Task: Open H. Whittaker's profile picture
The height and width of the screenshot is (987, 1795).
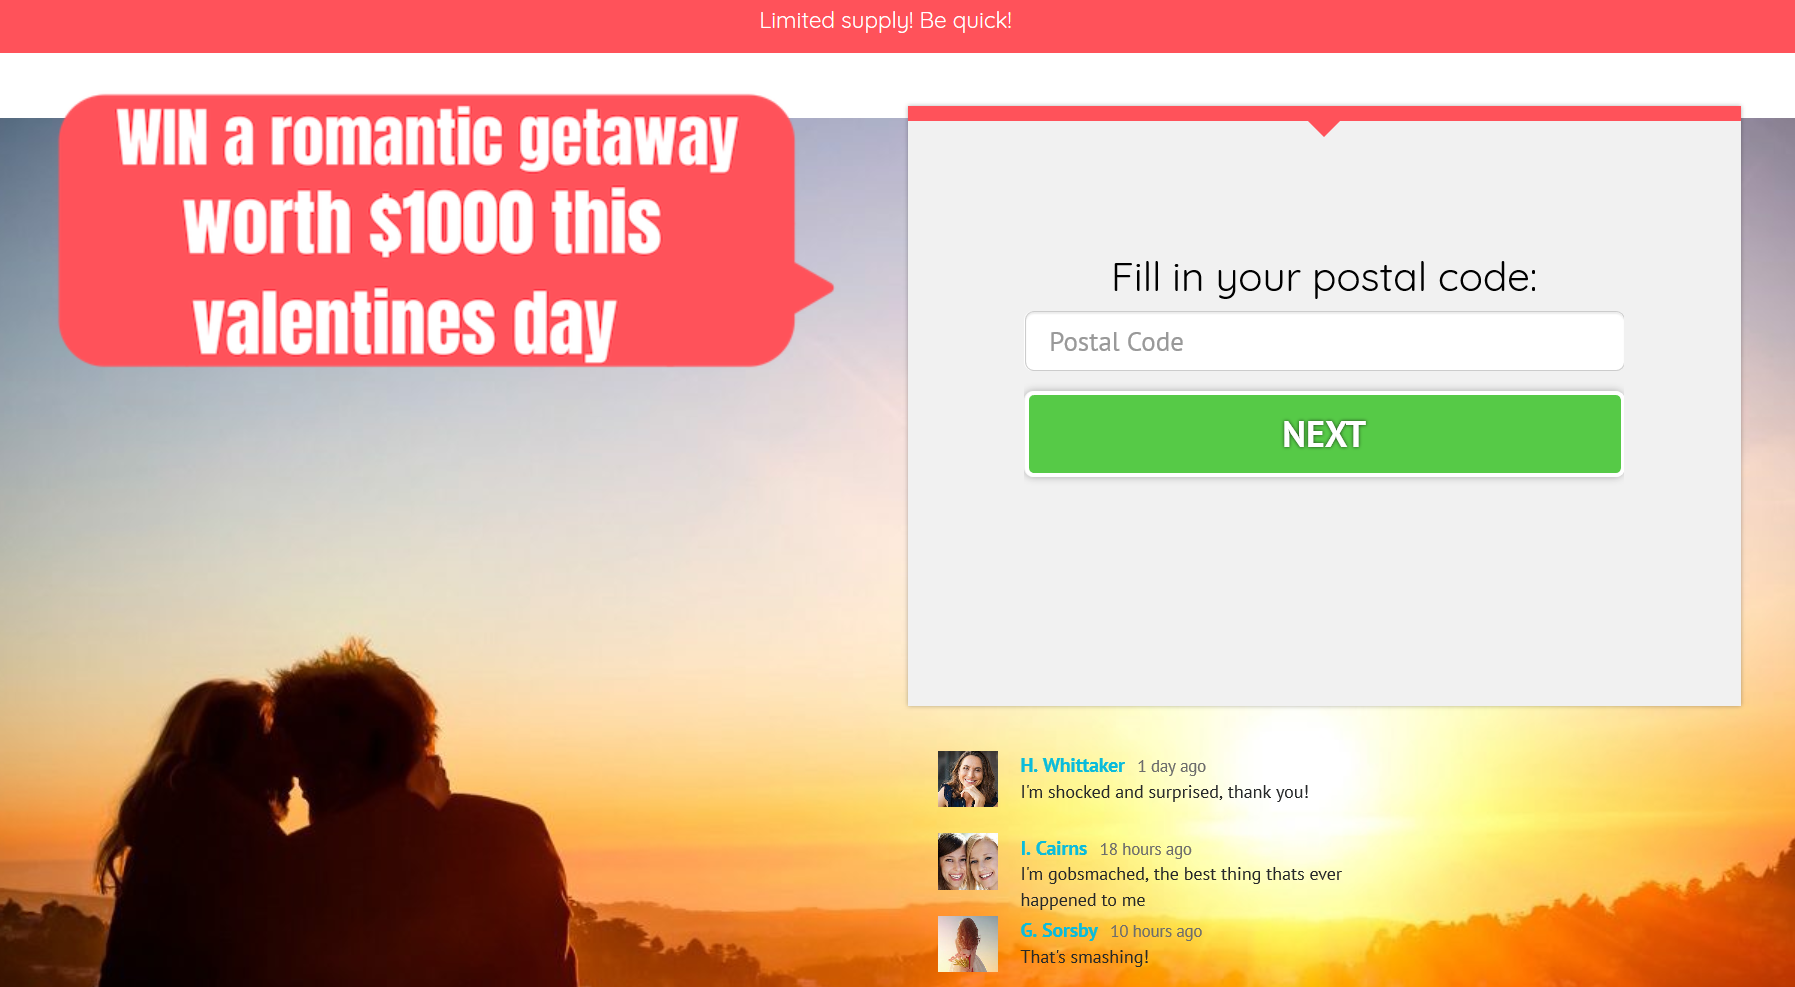Action: [967, 779]
